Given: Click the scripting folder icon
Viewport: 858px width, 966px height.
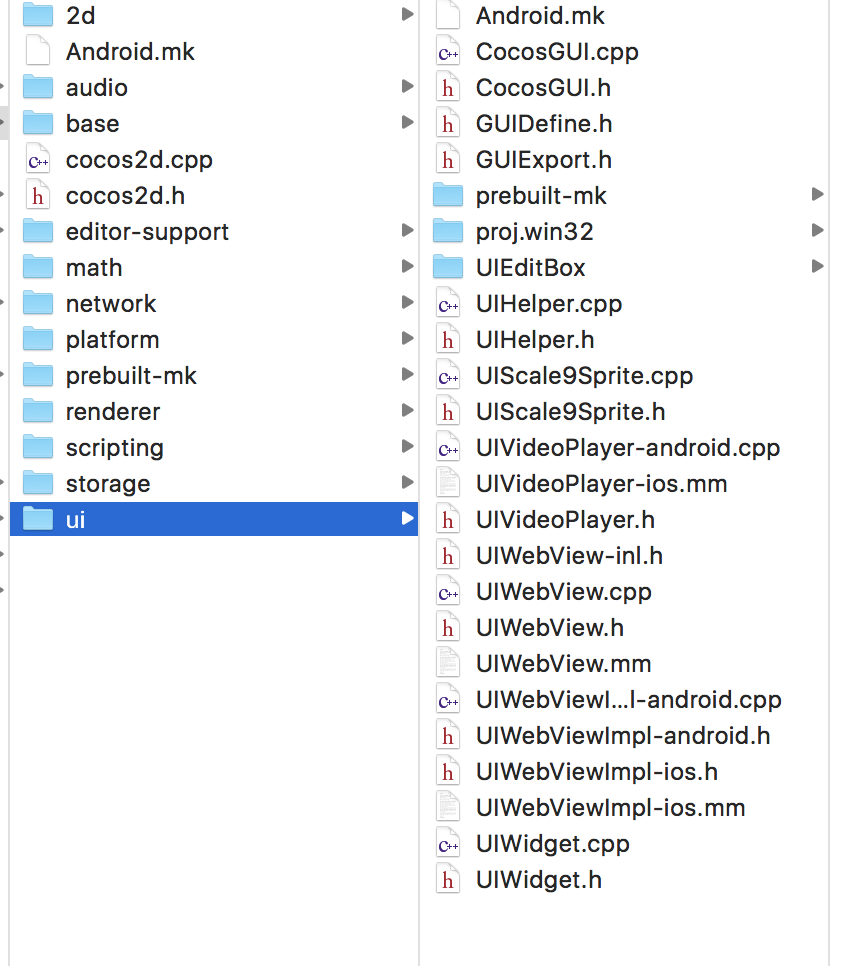Looking at the screenshot, I should tap(38, 447).
